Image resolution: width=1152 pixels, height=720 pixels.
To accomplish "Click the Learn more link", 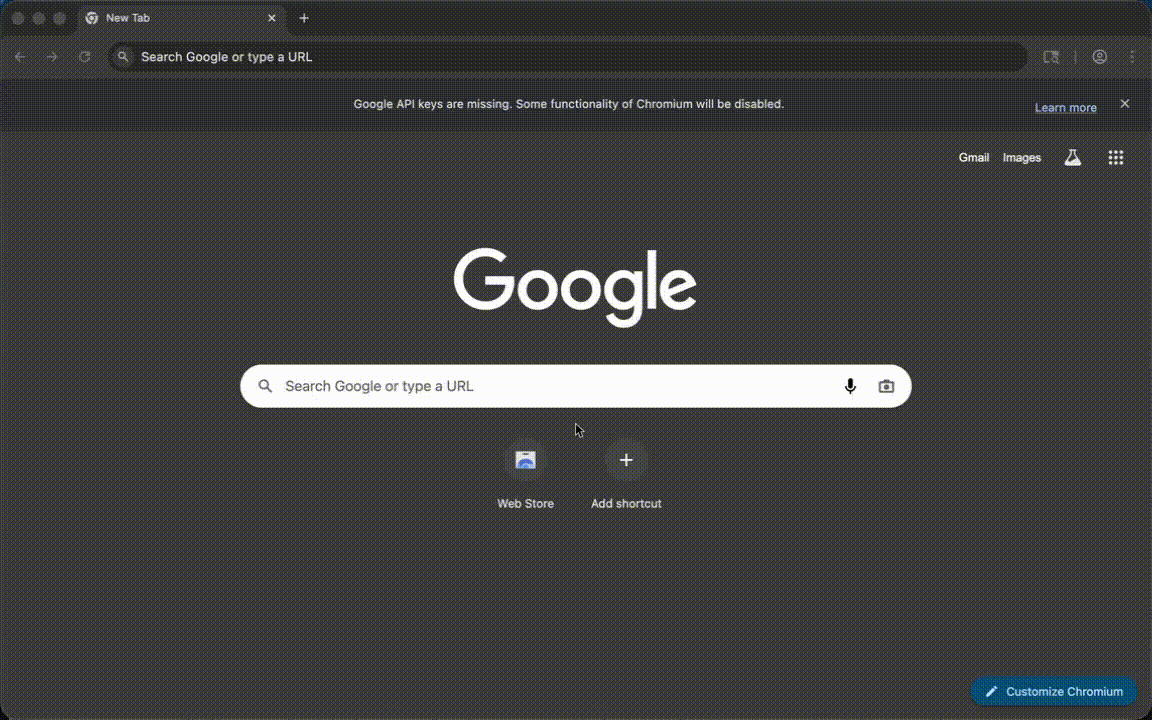I will [1065, 108].
